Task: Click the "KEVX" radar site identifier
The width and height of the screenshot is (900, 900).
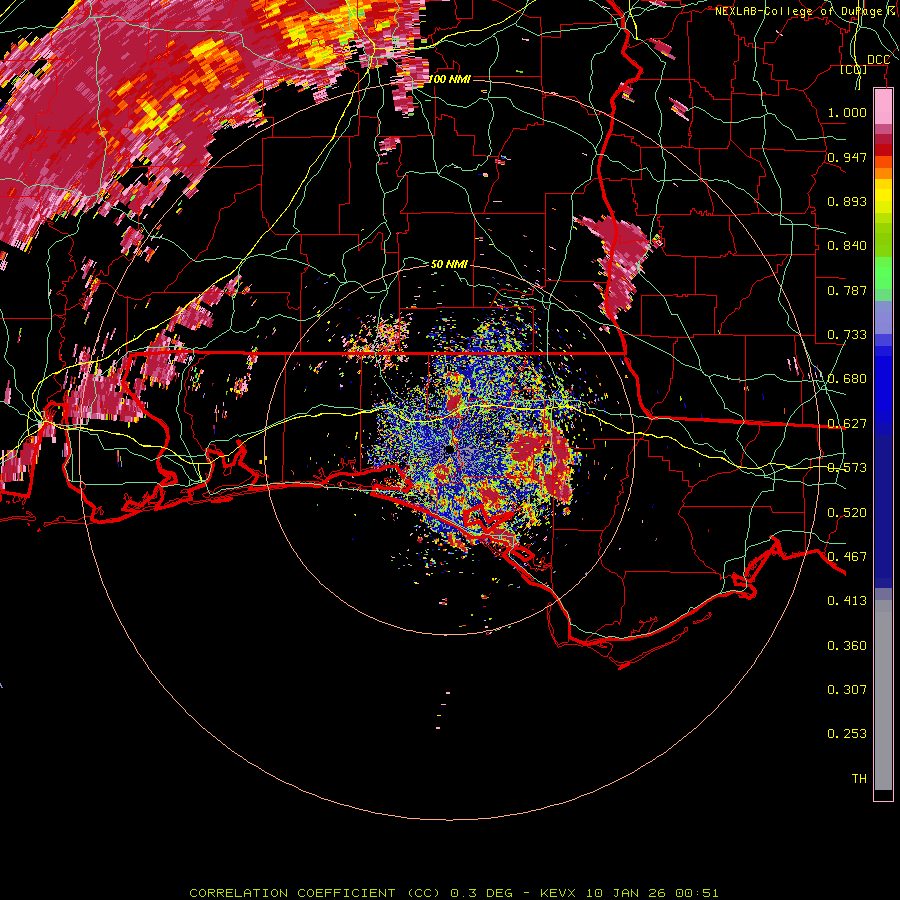Action: (560, 893)
